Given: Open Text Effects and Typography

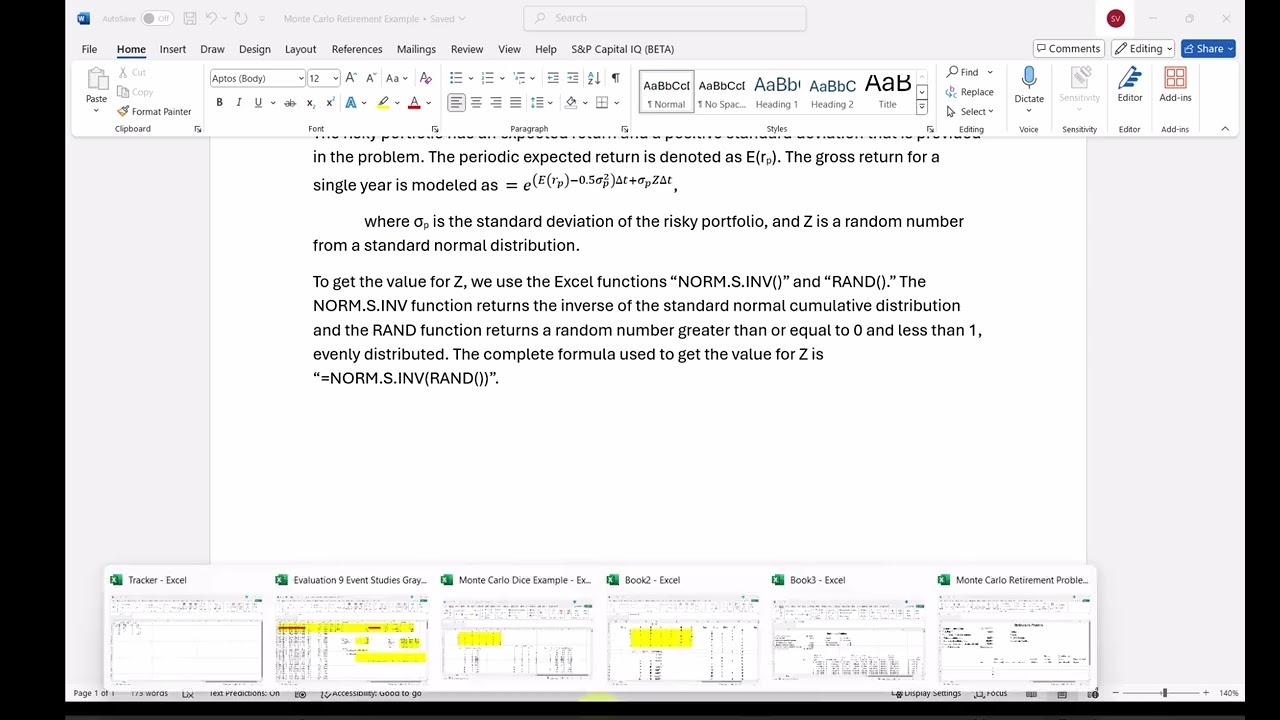Looking at the screenshot, I should [351, 103].
